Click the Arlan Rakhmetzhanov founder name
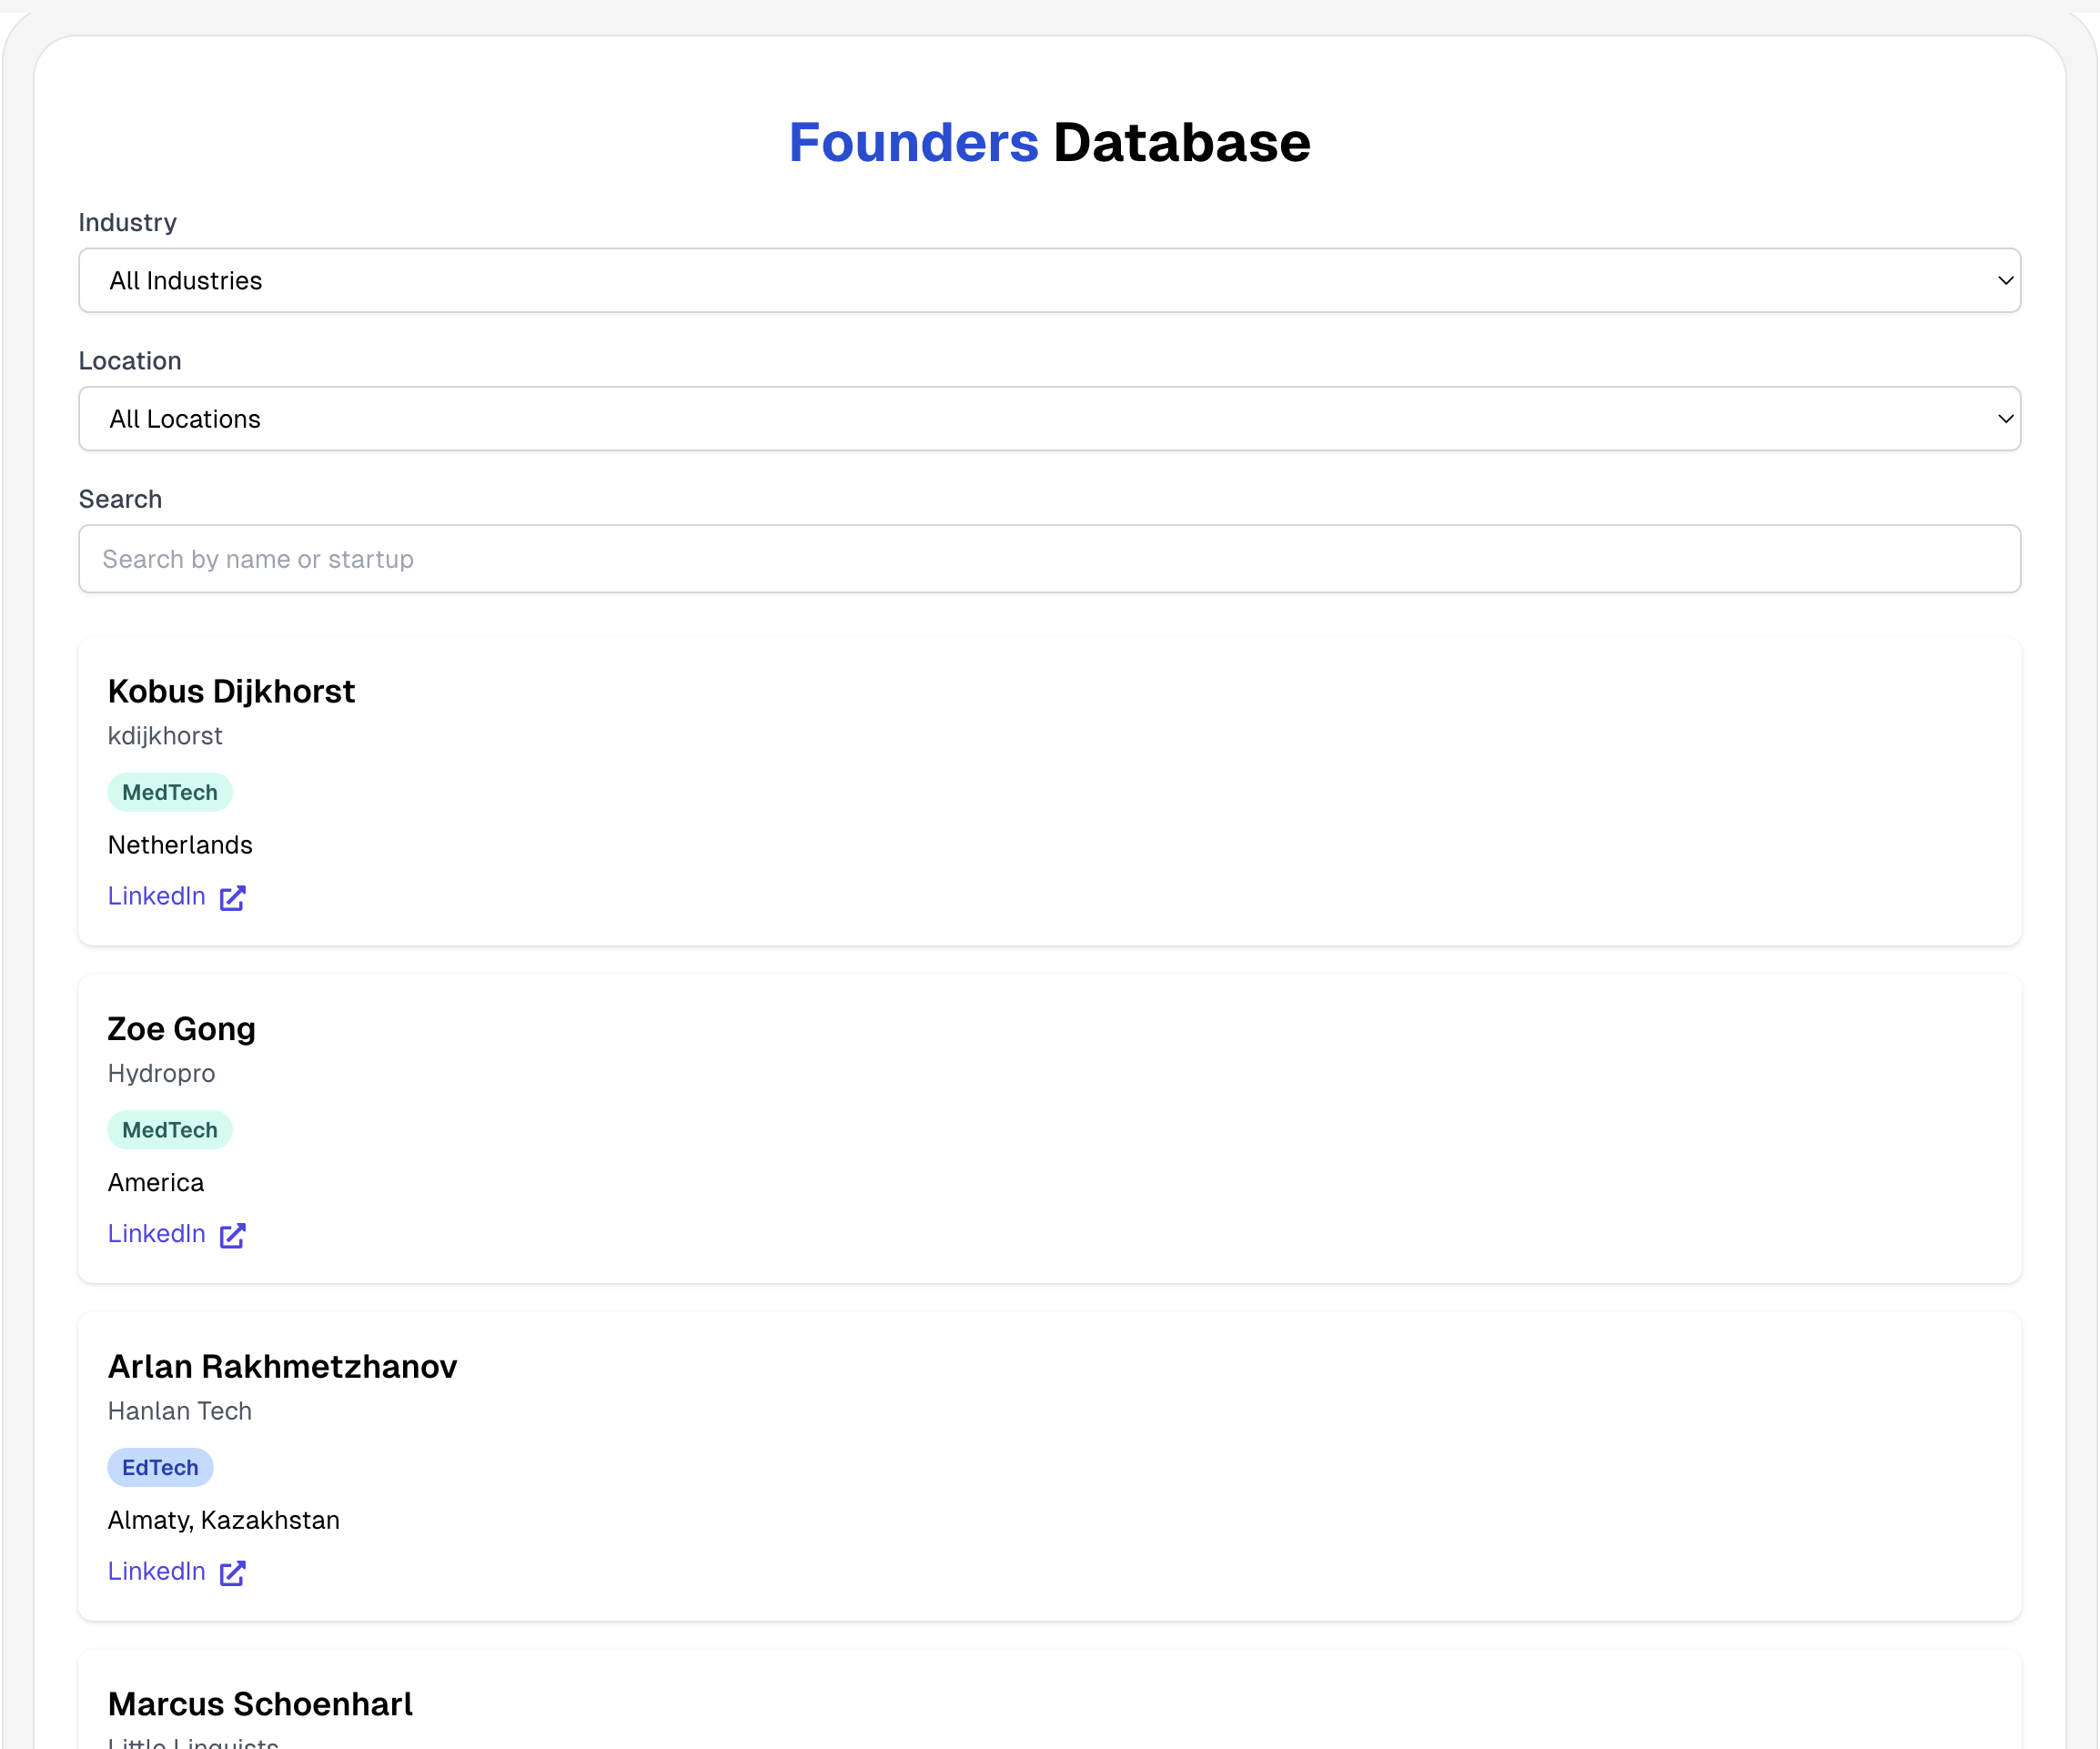2100x1749 pixels. (x=282, y=1366)
